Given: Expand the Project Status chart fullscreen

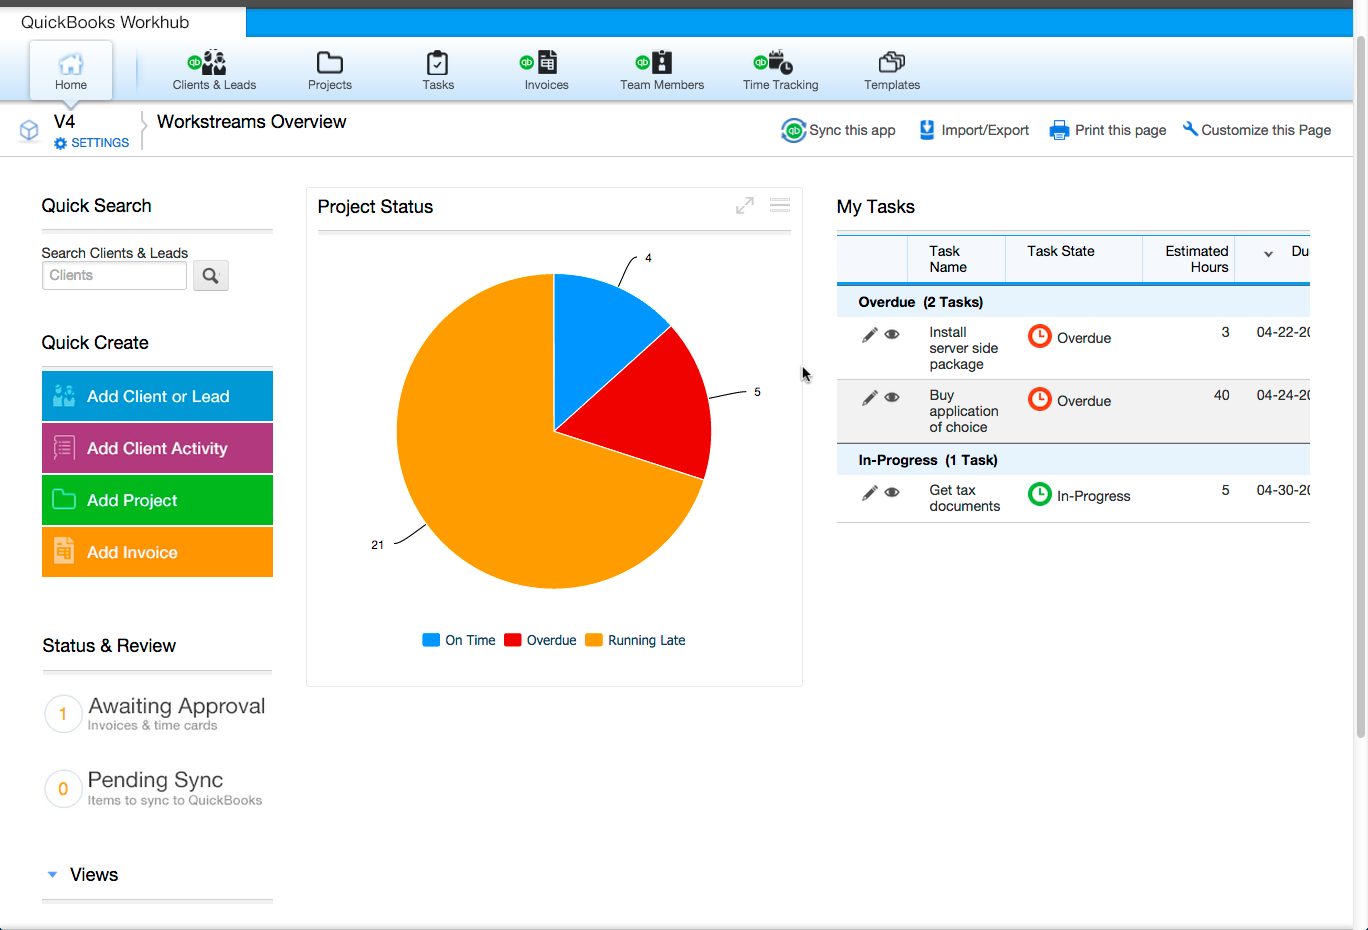Looking at the screenshot, I should tap(745, 206).
